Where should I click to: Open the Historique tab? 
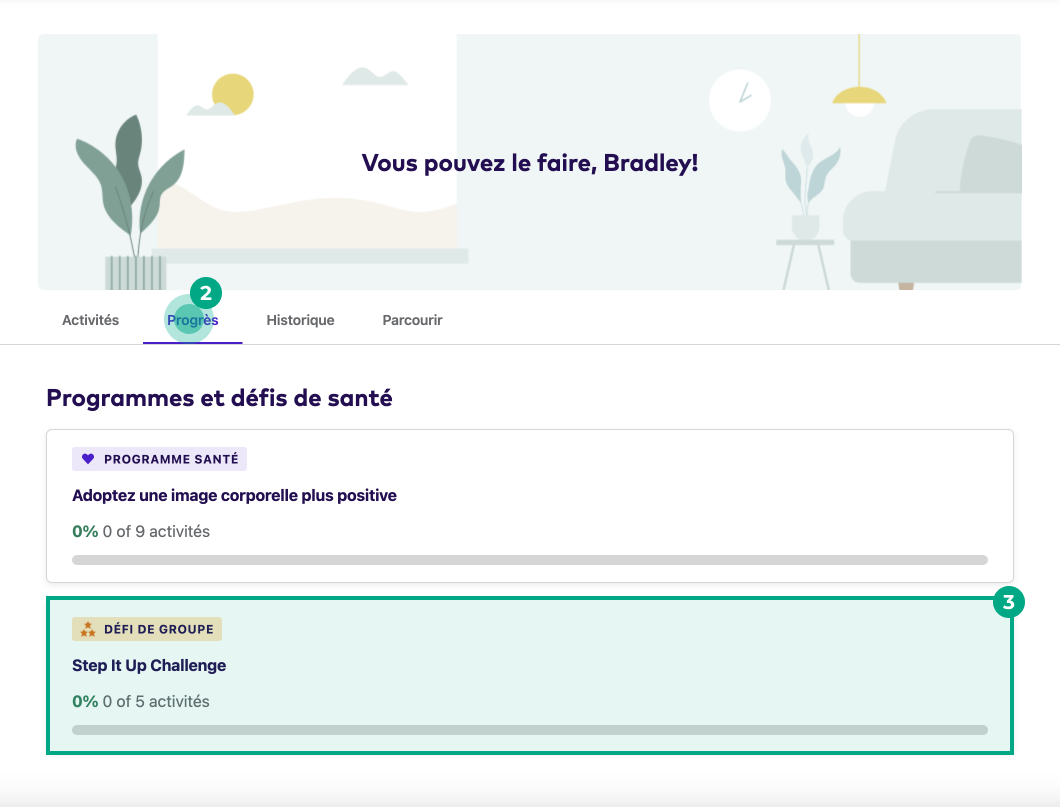[x=299, y=320]
